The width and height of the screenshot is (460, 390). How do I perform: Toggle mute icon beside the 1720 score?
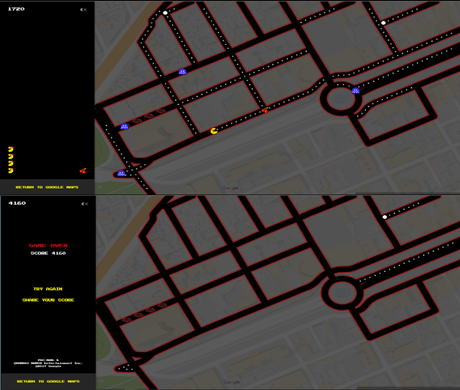(x=83, y=10)
